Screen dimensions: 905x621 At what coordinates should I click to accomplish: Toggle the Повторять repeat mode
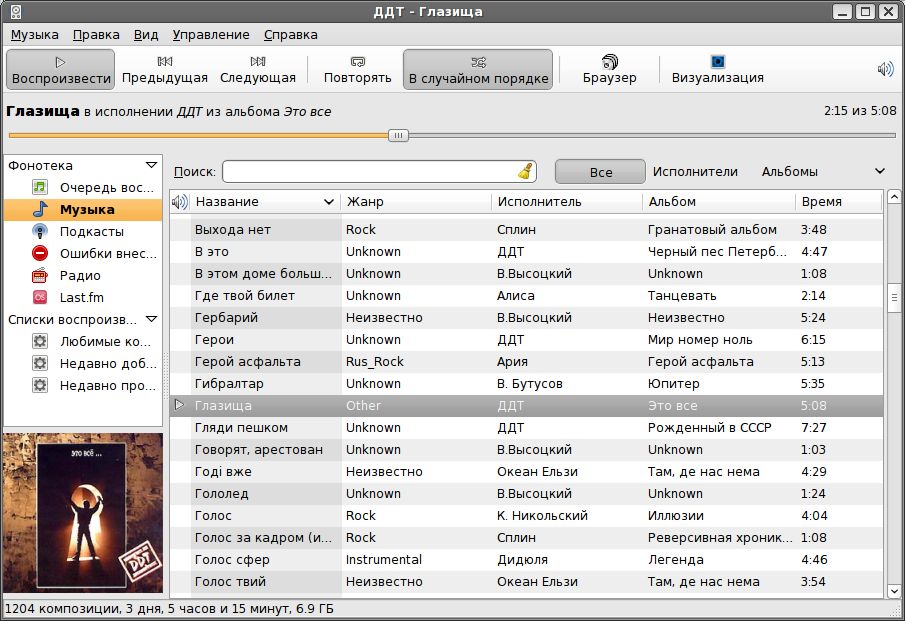click(357, 69)
